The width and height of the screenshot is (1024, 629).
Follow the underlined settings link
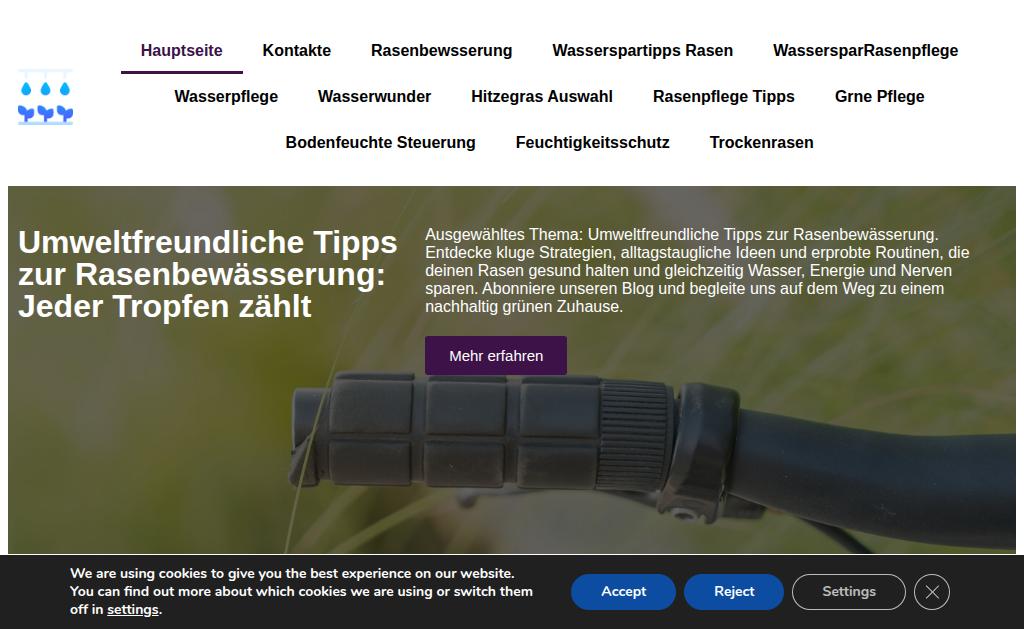click(x=133, y=609)
